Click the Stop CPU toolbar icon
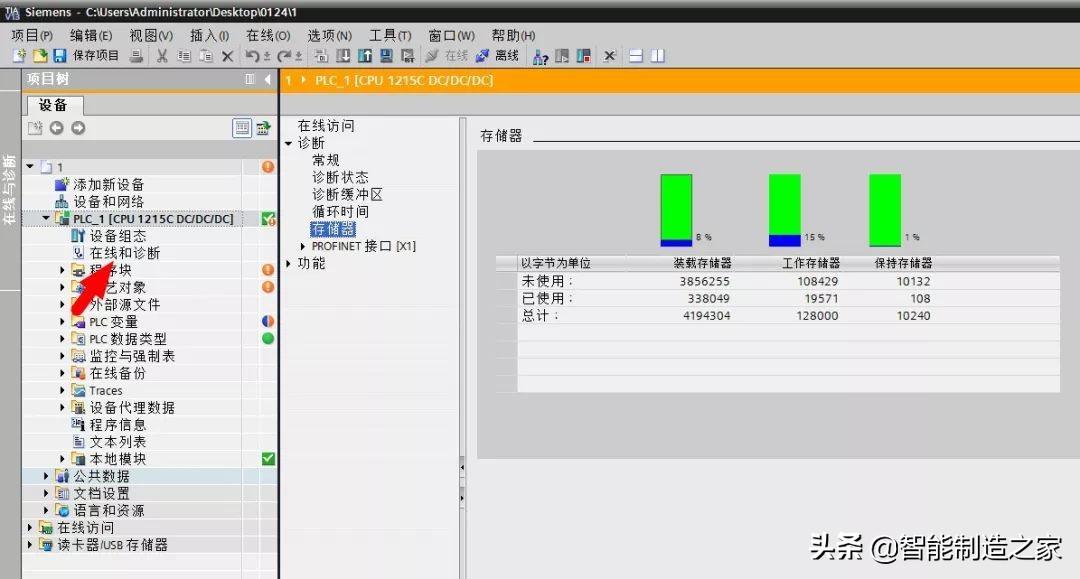The image size is (1080, 579). [584, 56]
